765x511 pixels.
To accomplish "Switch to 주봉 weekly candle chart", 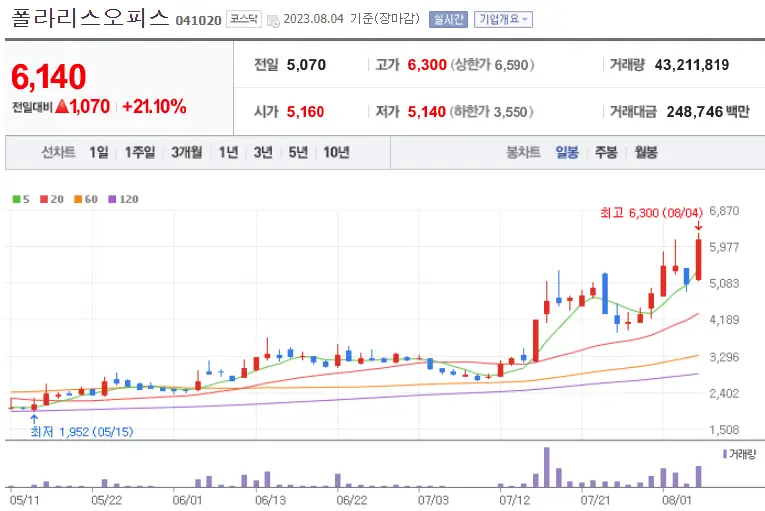I will pos(606,152).
